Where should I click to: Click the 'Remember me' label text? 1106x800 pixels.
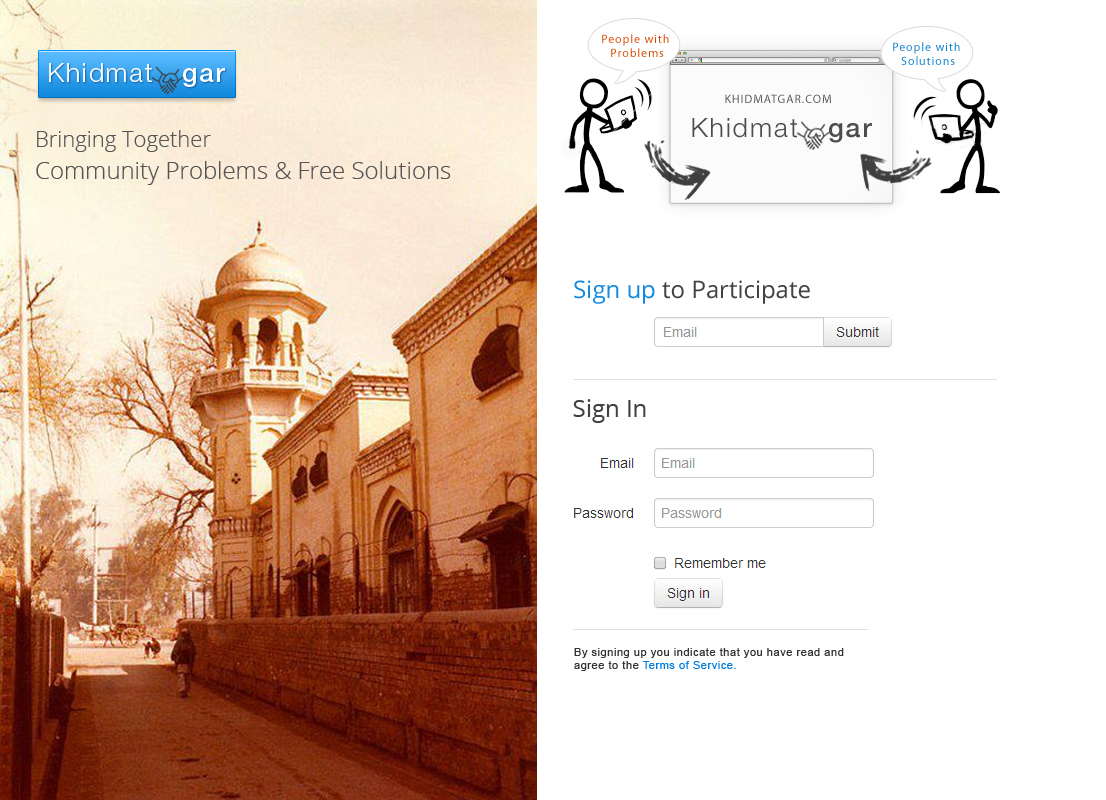(719, 563)
